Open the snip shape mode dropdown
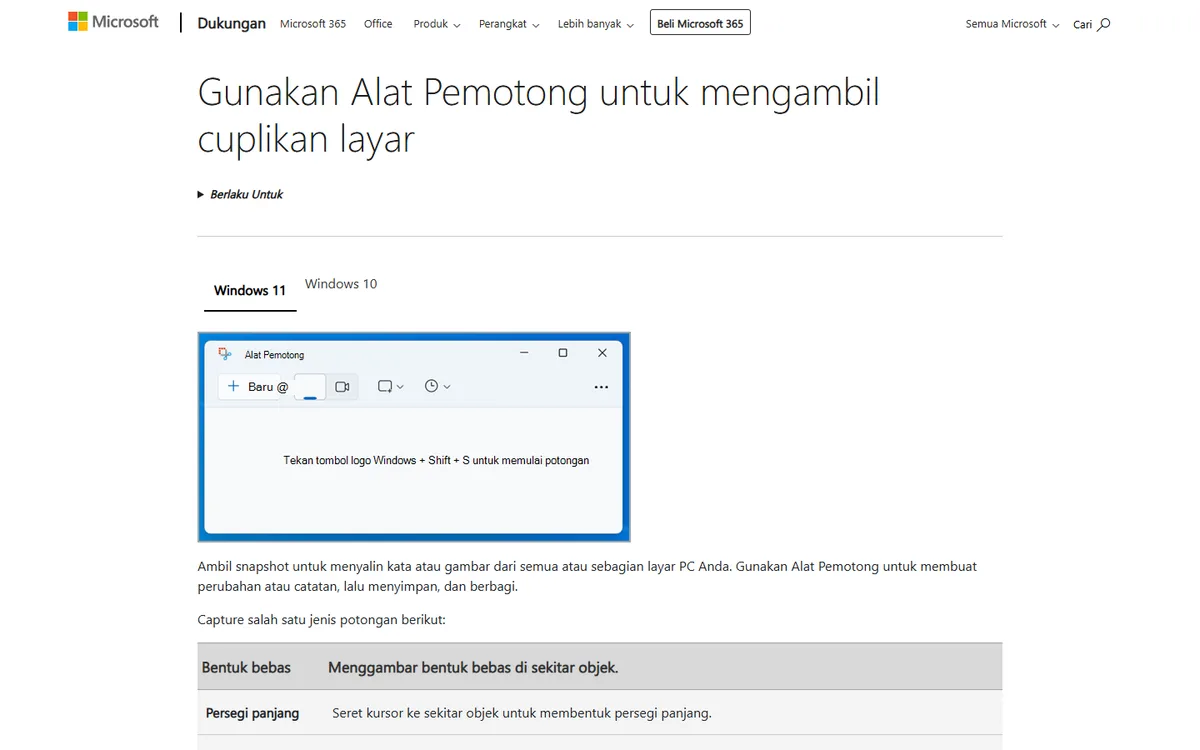The image size is (1200, 750). pyautogui.click(x=390, y=386)
